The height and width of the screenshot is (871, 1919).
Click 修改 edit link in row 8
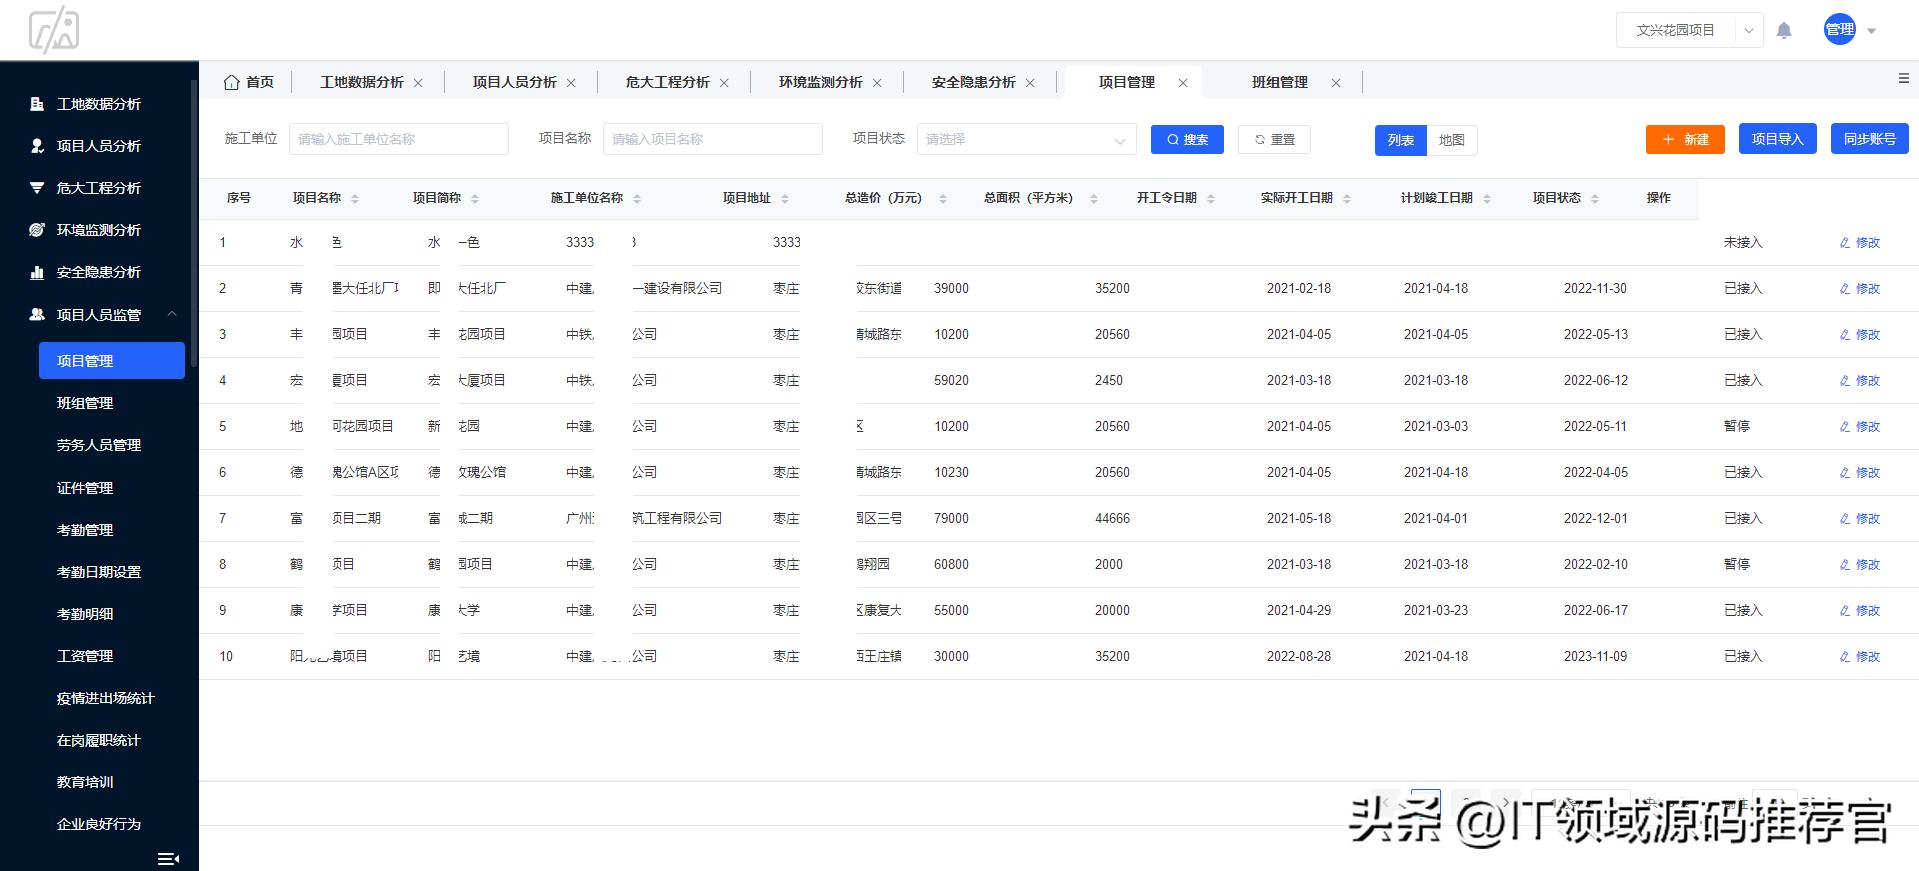coord(1860,564)
